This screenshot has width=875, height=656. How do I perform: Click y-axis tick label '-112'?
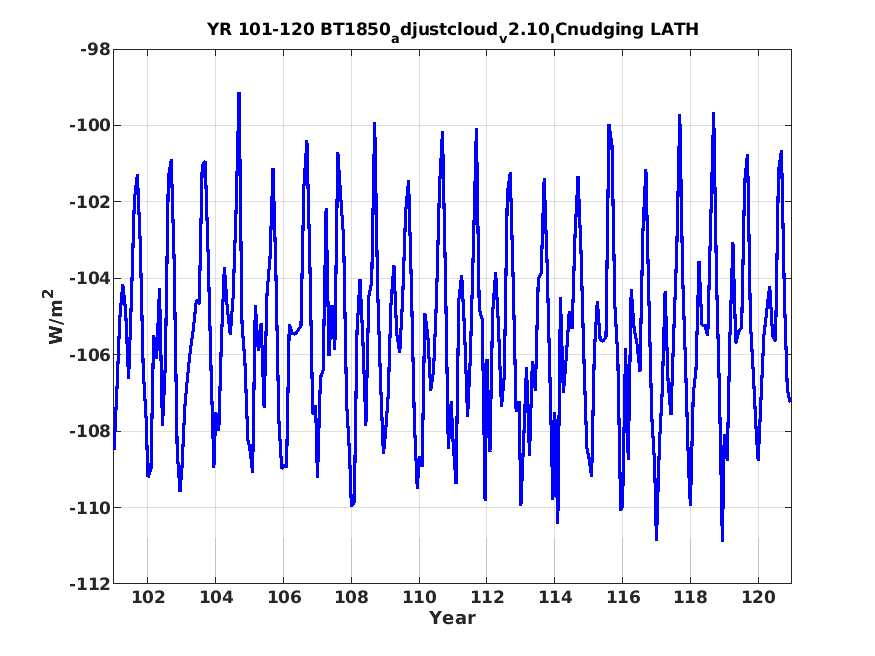point(90,584)
